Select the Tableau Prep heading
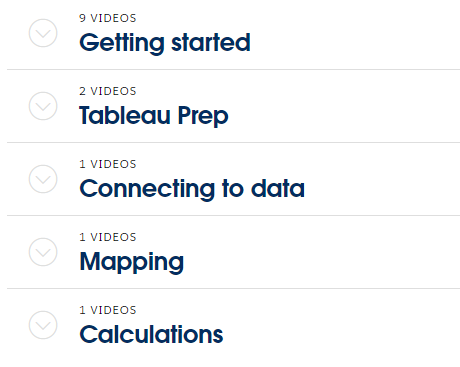 click(154, 116)
